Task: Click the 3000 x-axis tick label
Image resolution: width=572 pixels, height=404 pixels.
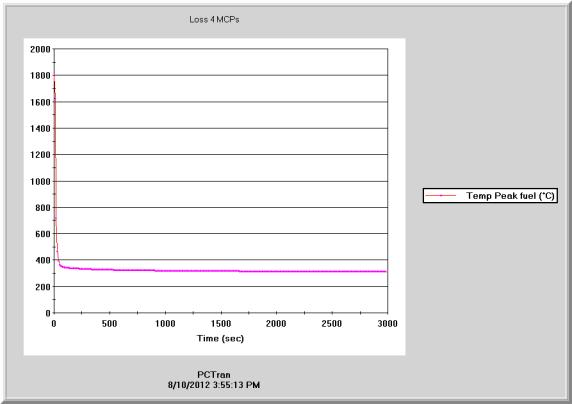Action: click(x=387, y=324)
